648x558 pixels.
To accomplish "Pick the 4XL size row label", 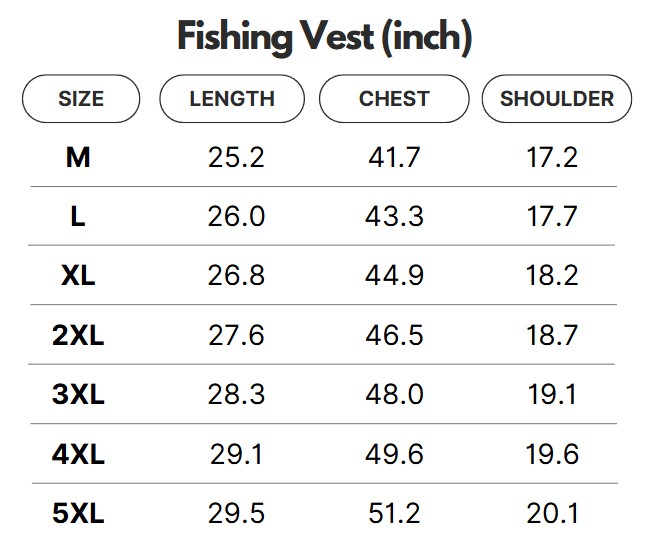I will (x=78, y=454).
